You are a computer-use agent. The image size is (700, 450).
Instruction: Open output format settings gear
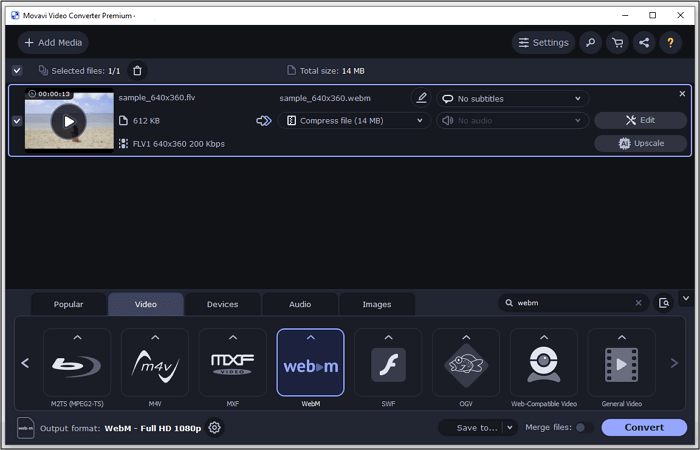pyautogui.click(x=214, y=428)
